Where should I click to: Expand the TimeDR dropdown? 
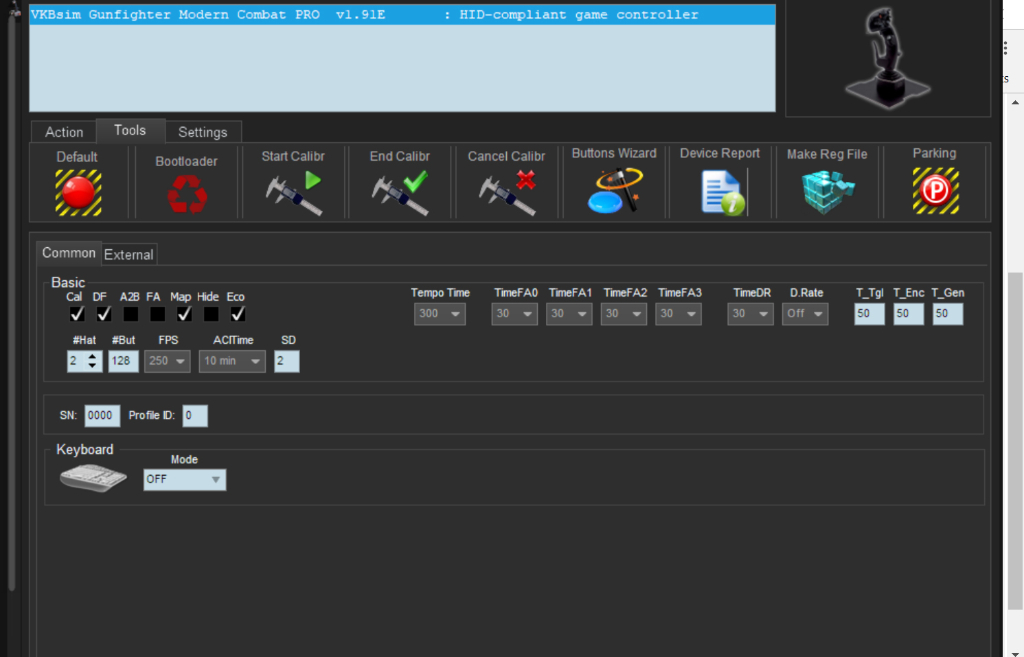coord(750,314)
